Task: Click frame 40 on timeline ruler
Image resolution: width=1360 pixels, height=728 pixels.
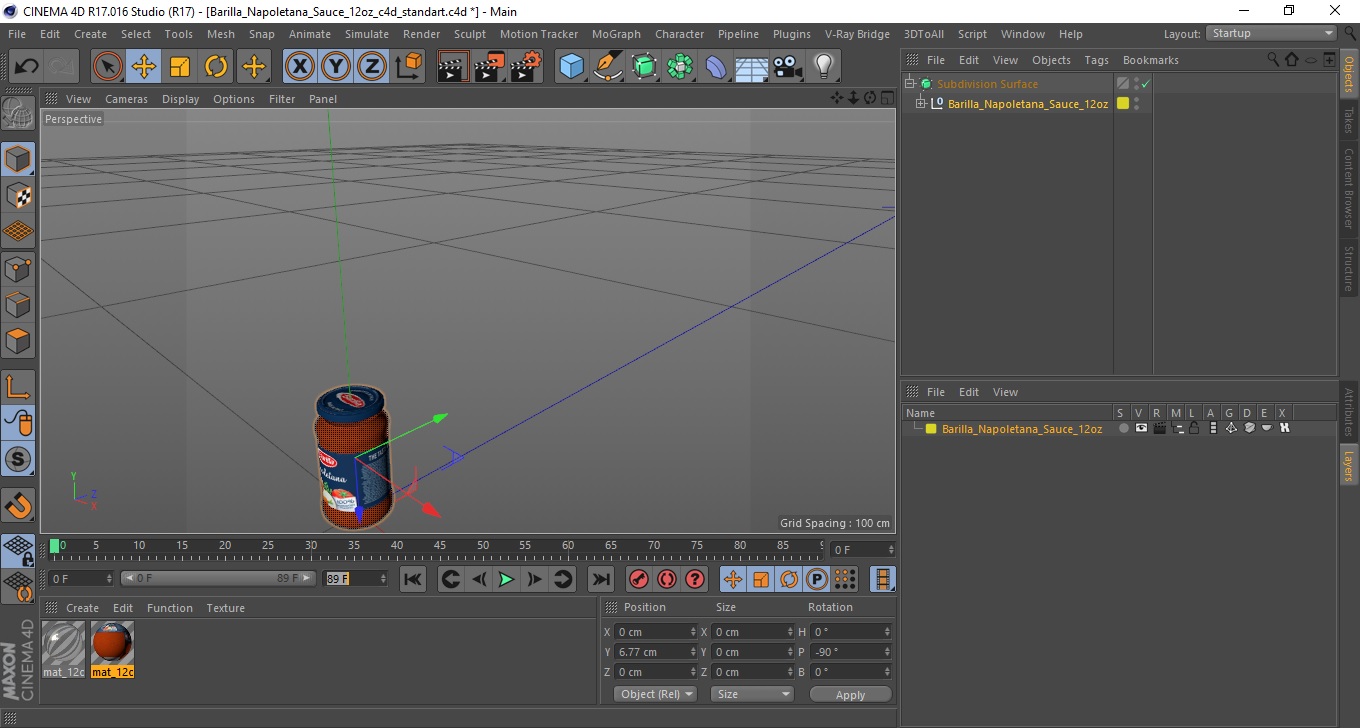Action: (x=397, y=546)
